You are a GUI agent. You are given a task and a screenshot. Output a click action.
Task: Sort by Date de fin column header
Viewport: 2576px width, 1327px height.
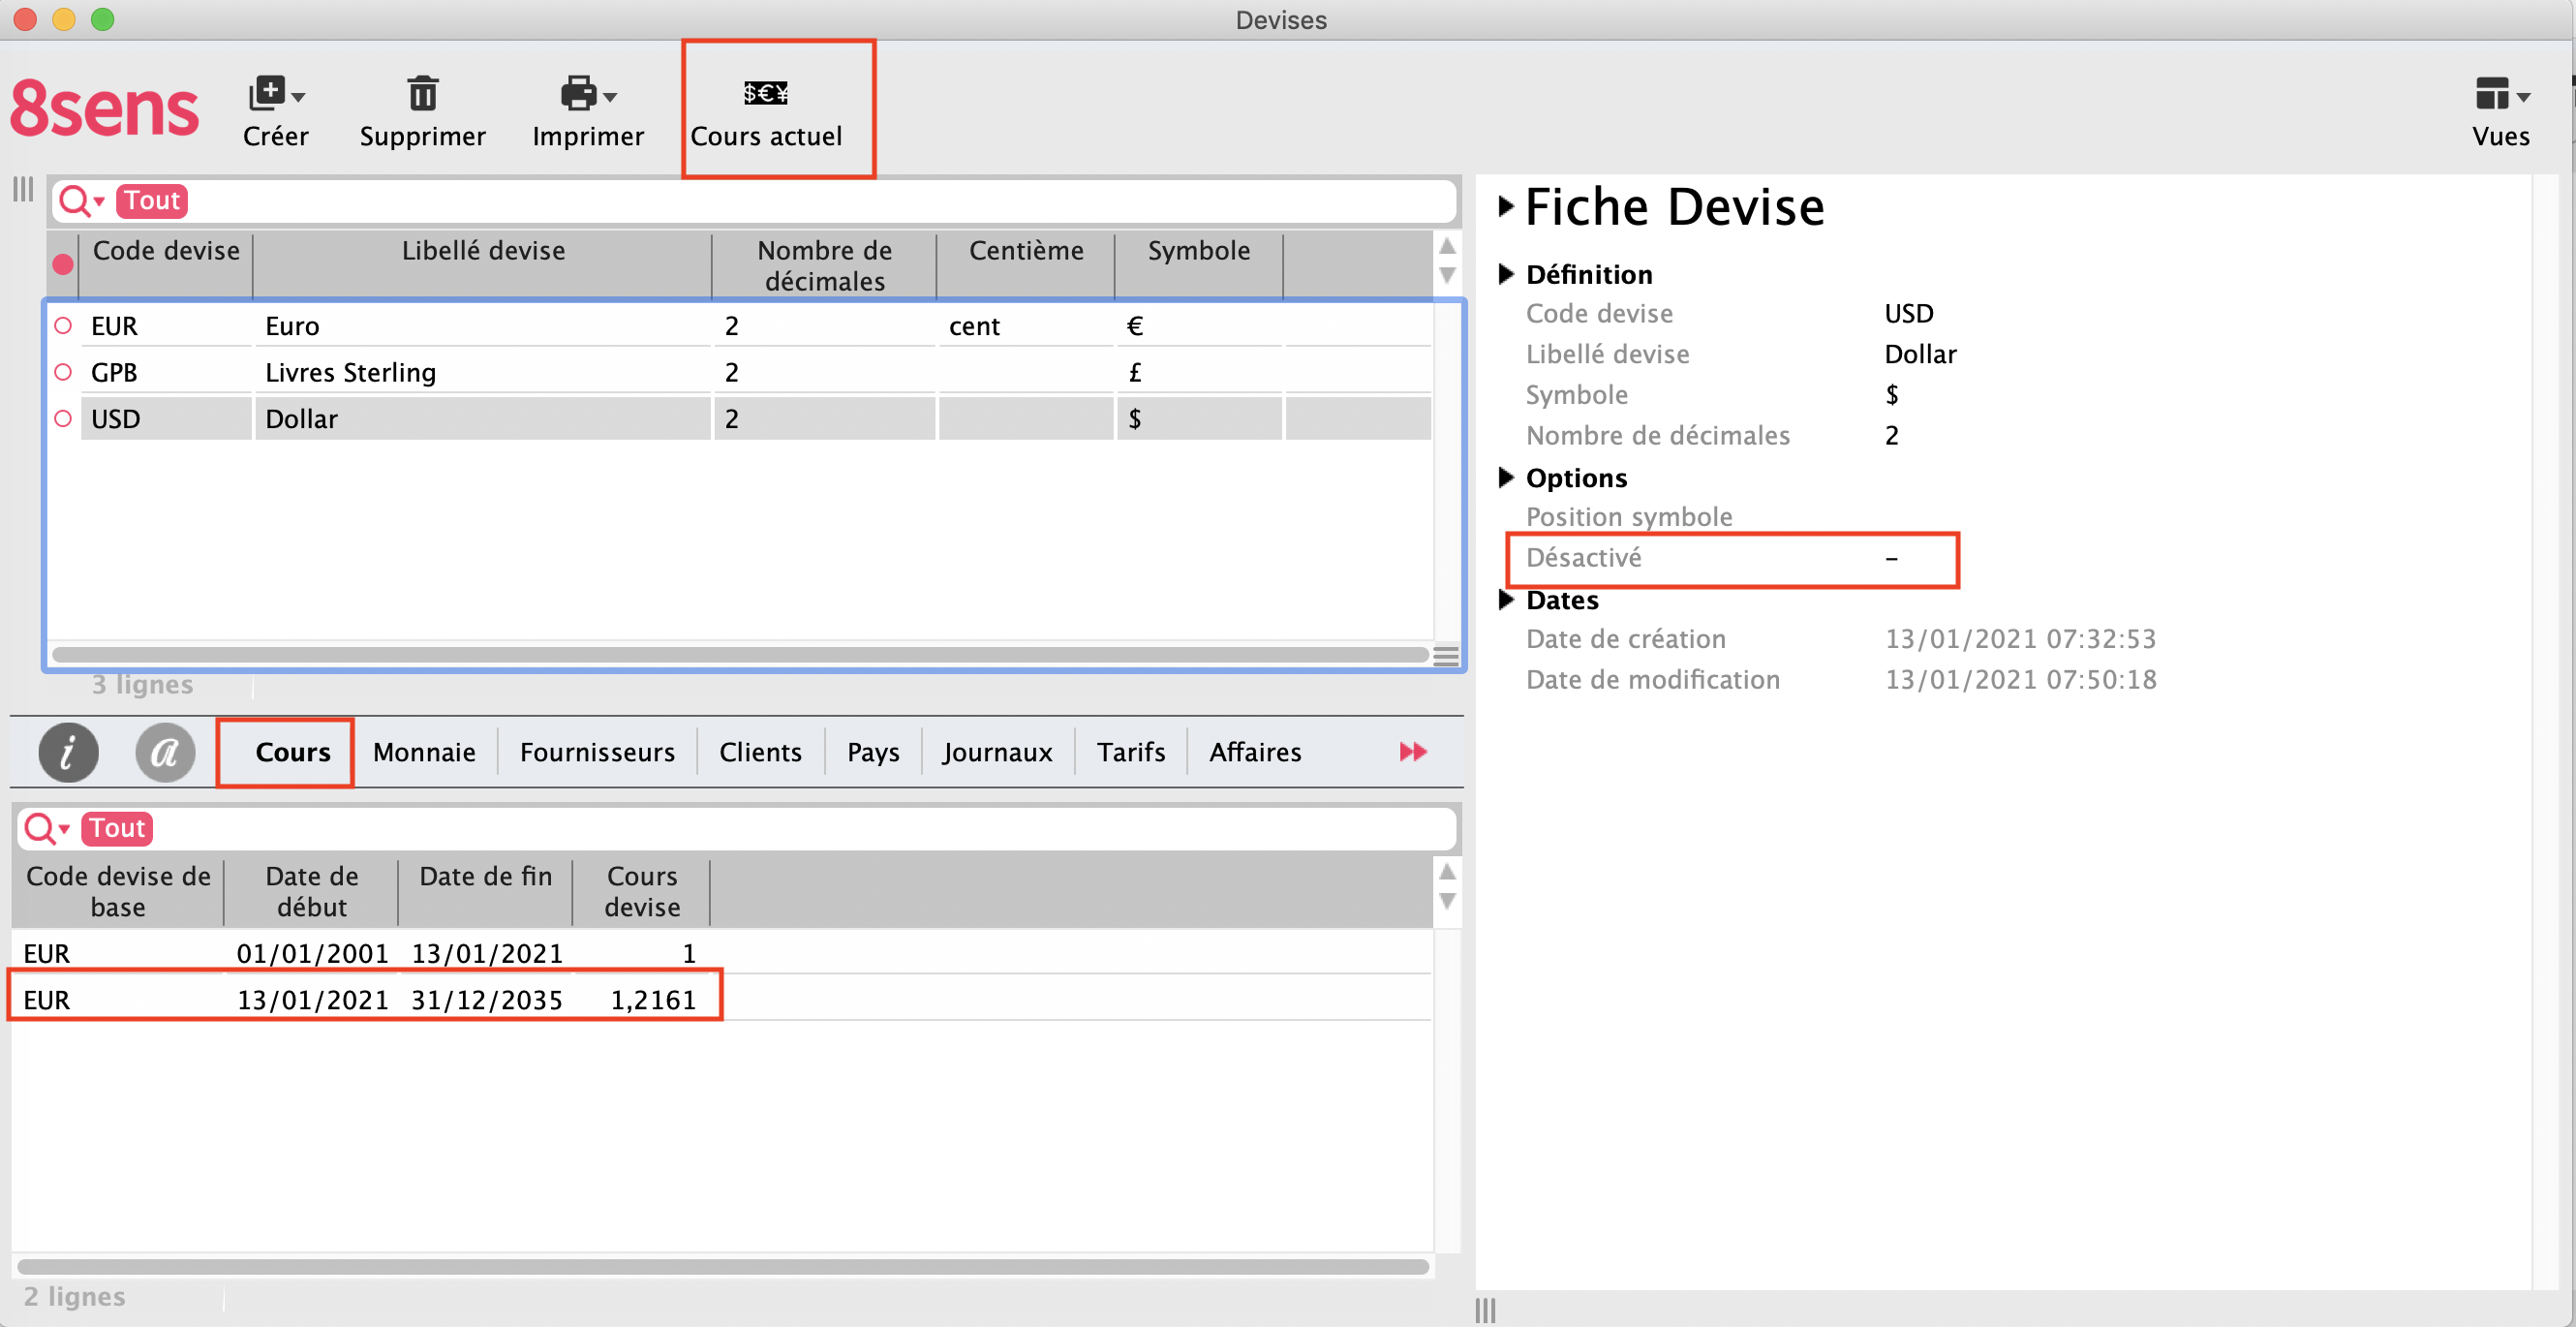point(485,891)
